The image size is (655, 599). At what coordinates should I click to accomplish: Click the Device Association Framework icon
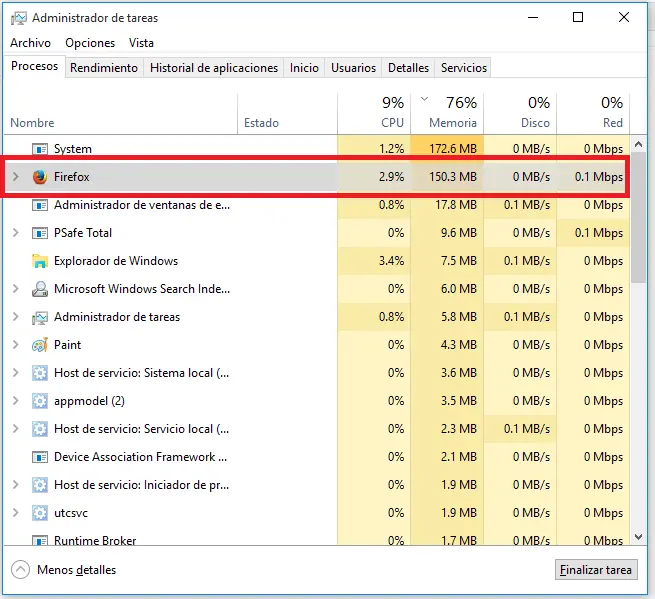[x=40, y=457]
